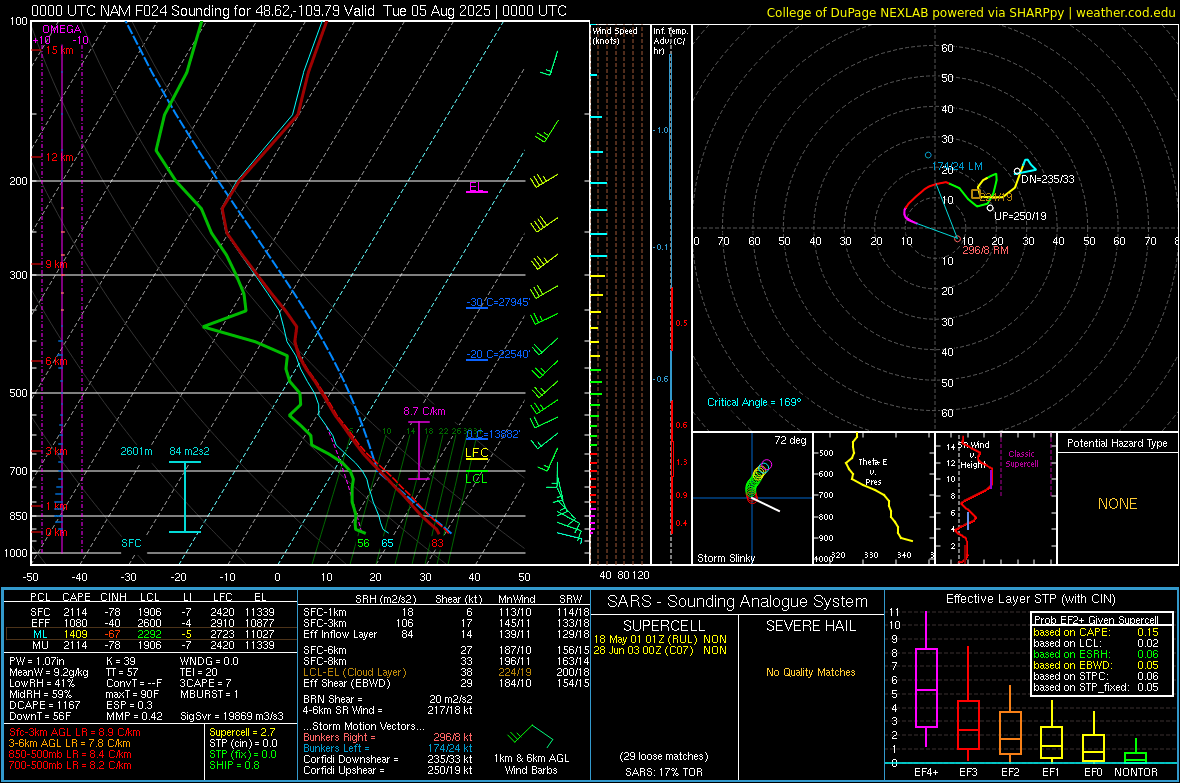Click the DN=235/33 hodograph label
The height and width of the screenshot is (783, 1180).
(1048, 179)
